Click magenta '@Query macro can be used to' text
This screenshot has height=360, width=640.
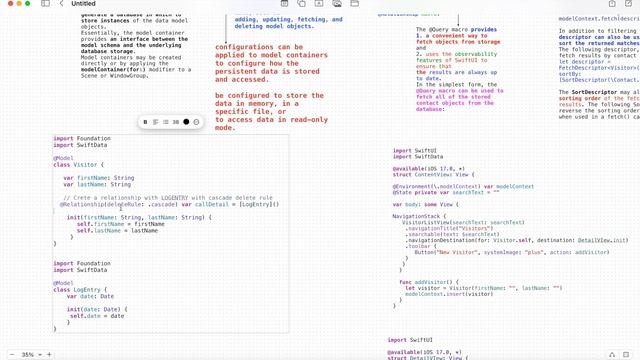point(460,91)
